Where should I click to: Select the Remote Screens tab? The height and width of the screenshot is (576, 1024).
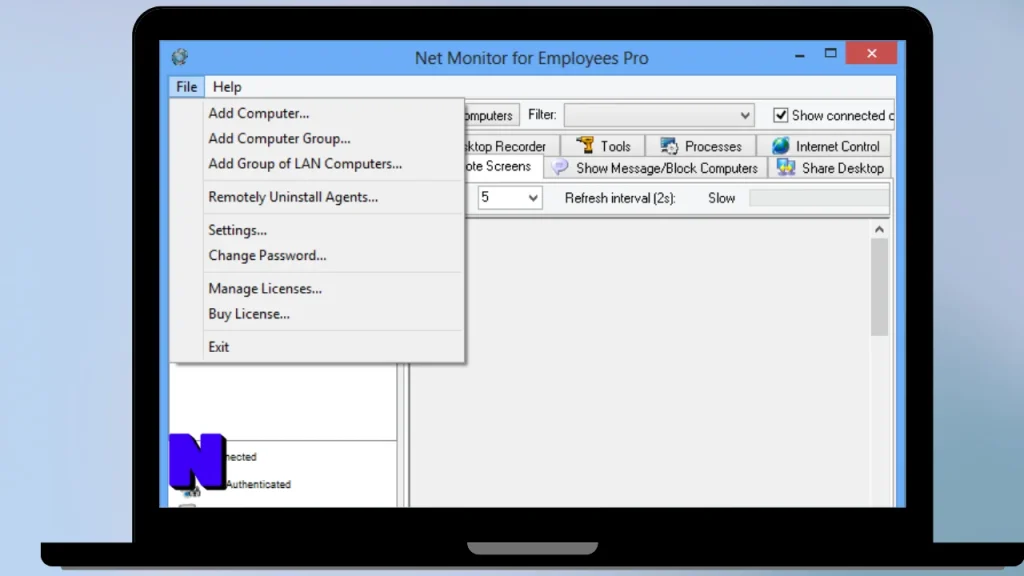click(504, 167)
